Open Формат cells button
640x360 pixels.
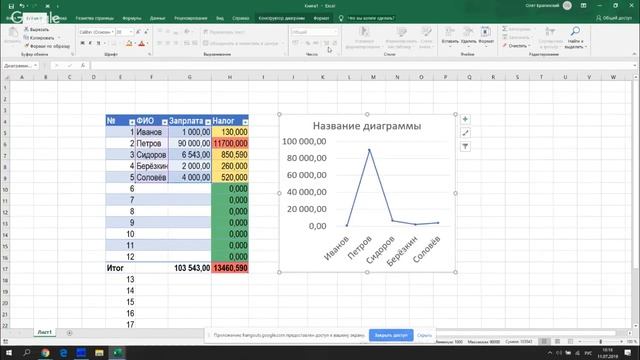pos(486,36)
